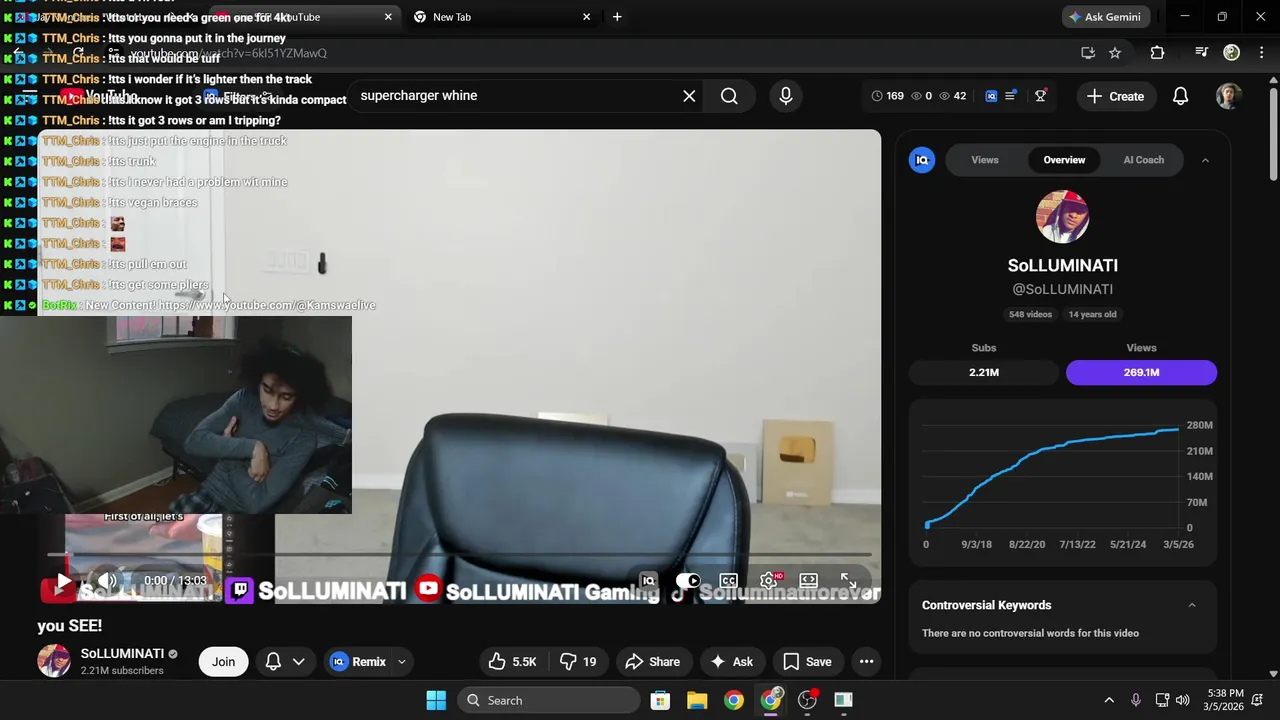Click the SoLLUMINATI avatar in the side panel

[x=1062, y=216]
